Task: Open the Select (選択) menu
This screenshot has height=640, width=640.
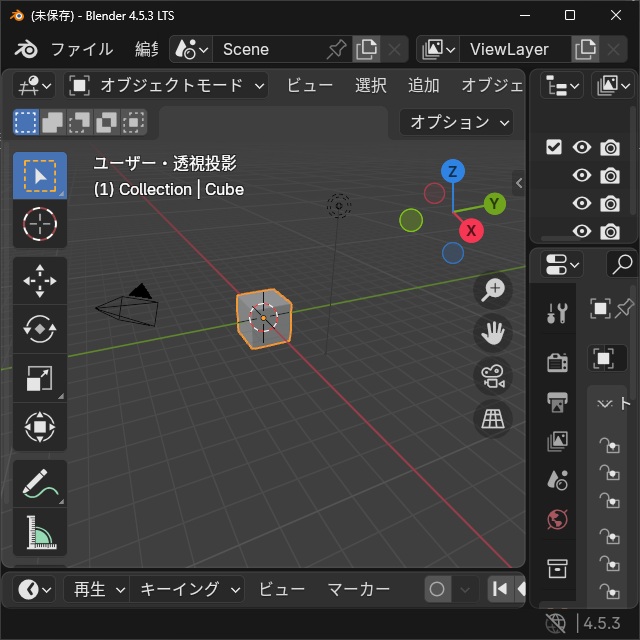Action: point(371,85)
